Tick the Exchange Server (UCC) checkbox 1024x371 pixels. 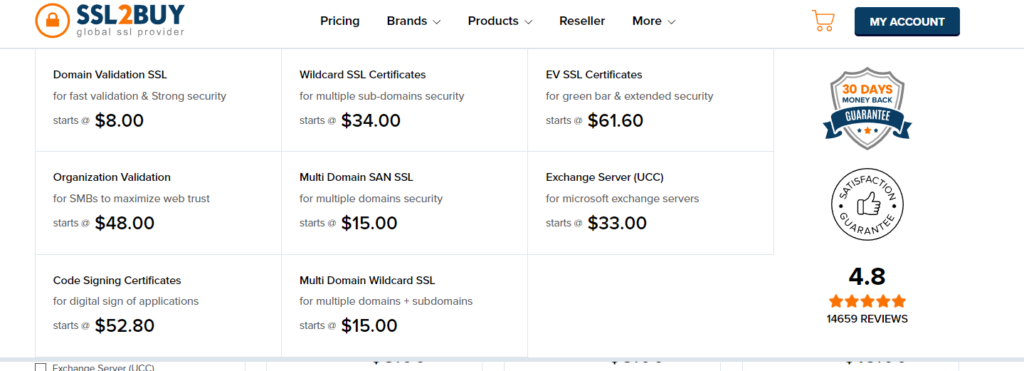click(x=40, y=367)
